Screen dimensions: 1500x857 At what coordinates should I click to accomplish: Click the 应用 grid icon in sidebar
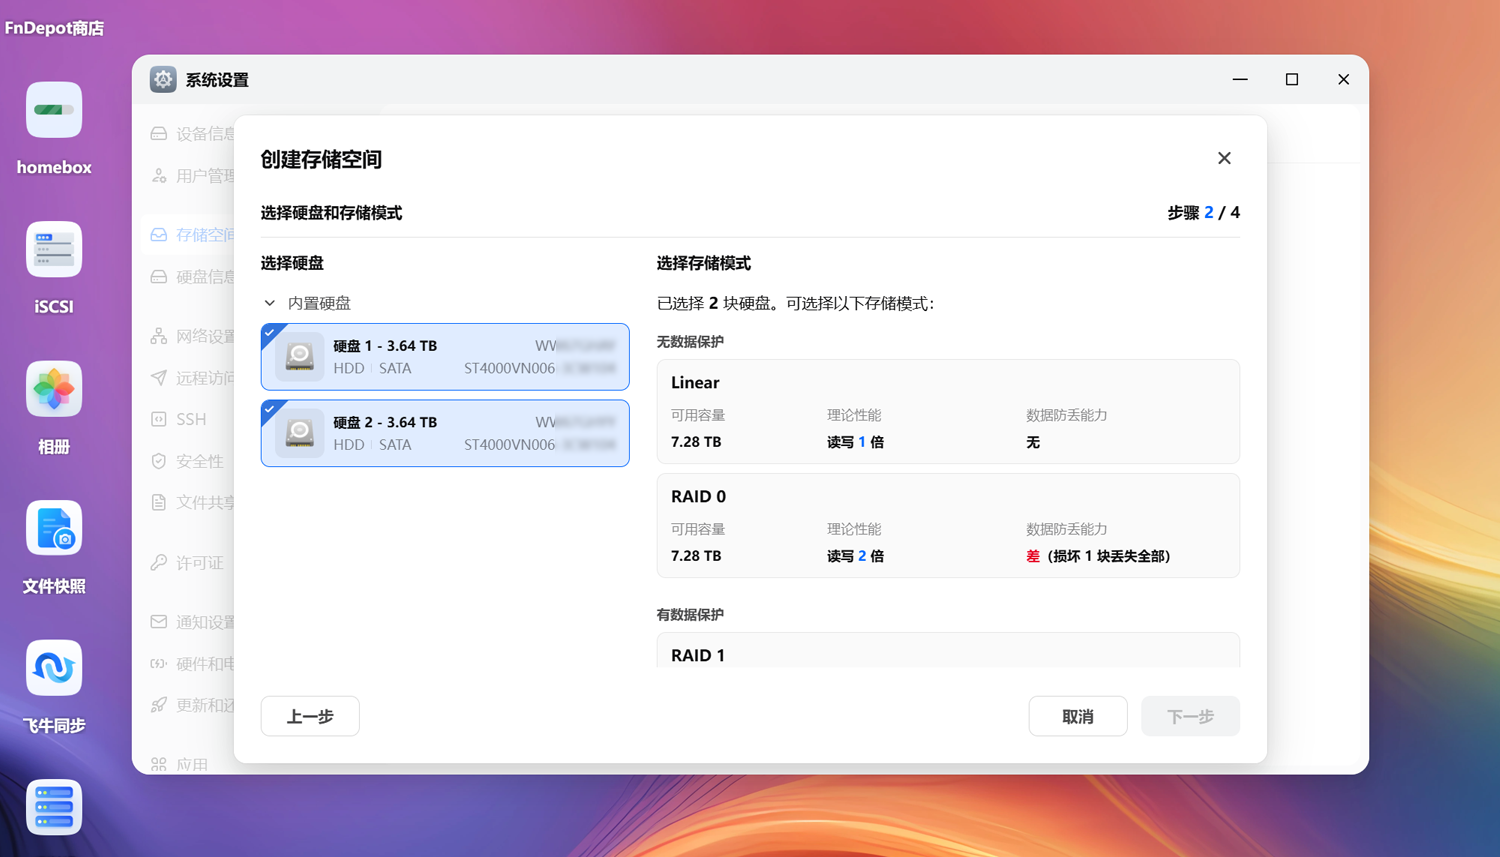(x=159, y=765)
